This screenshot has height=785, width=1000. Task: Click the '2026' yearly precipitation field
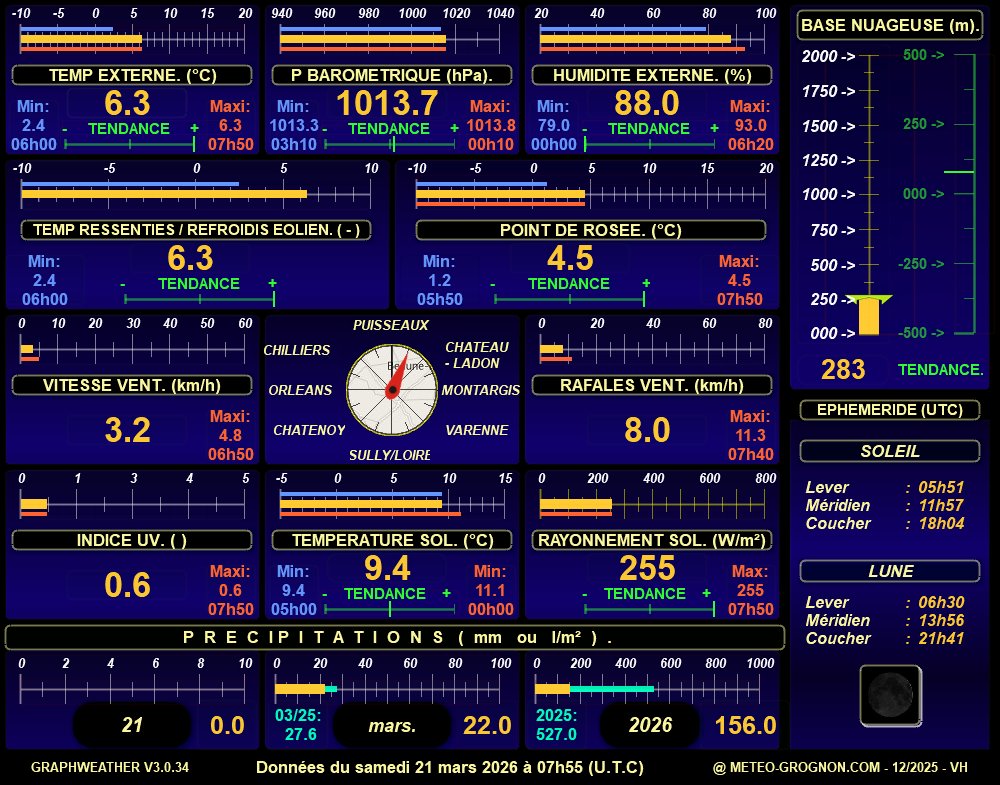coord(651,726)
